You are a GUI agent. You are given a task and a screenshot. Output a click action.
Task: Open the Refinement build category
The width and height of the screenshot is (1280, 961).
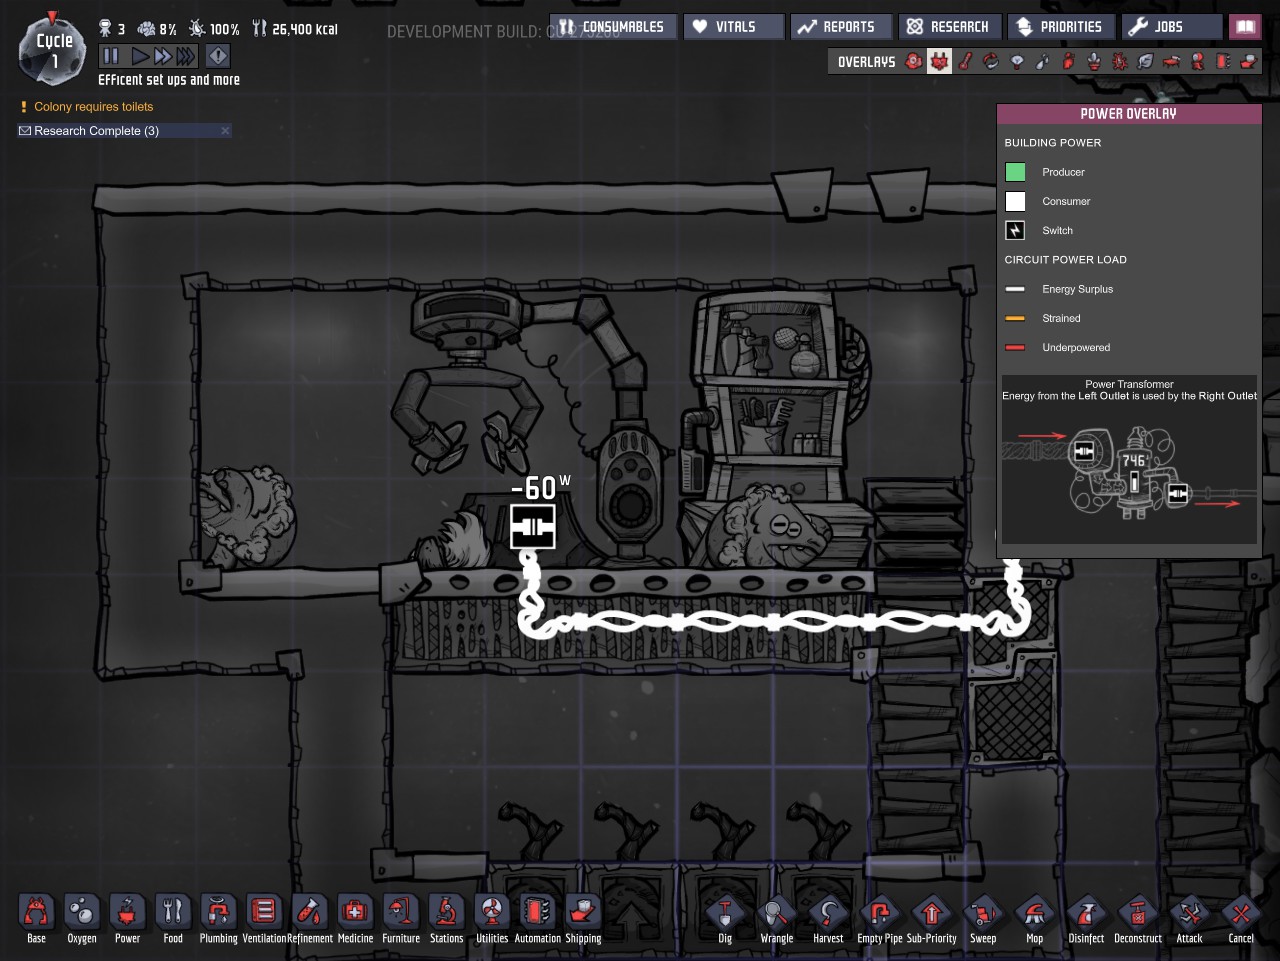(x=310, y=919)
